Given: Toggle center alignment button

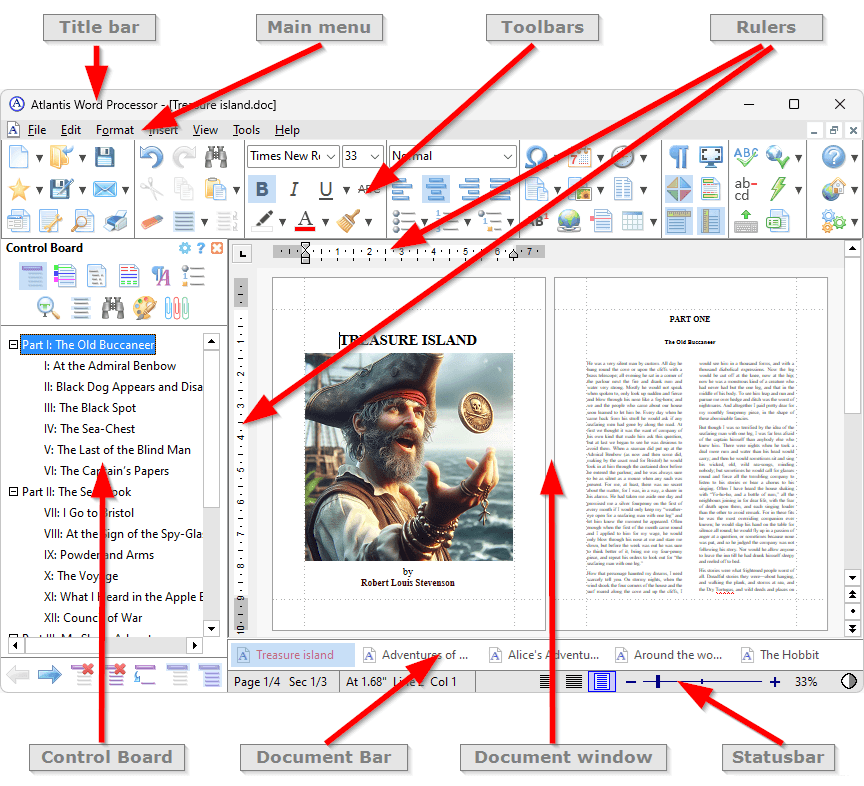Looking at the screenshot, I should pyautogui.click(x=436, y=190).
